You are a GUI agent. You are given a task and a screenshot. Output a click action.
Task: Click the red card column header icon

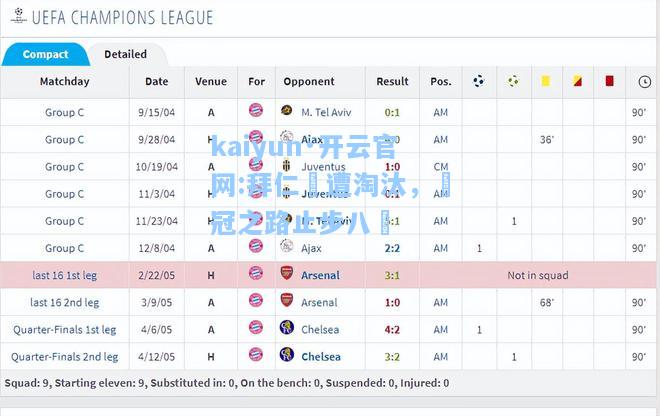(x=609, y=81)
